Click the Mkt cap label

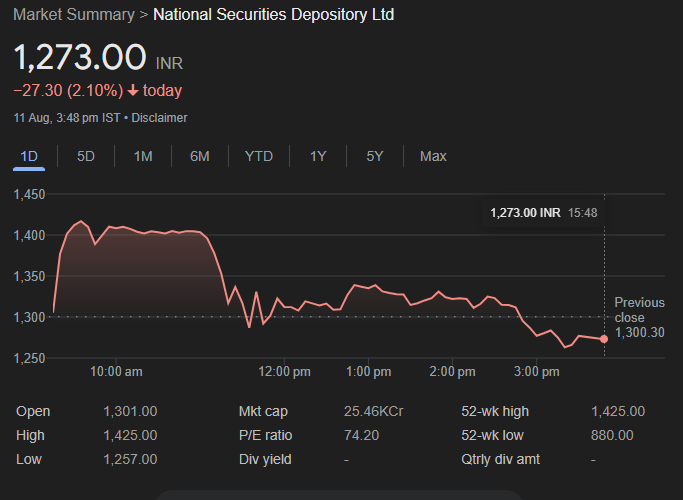263,412
